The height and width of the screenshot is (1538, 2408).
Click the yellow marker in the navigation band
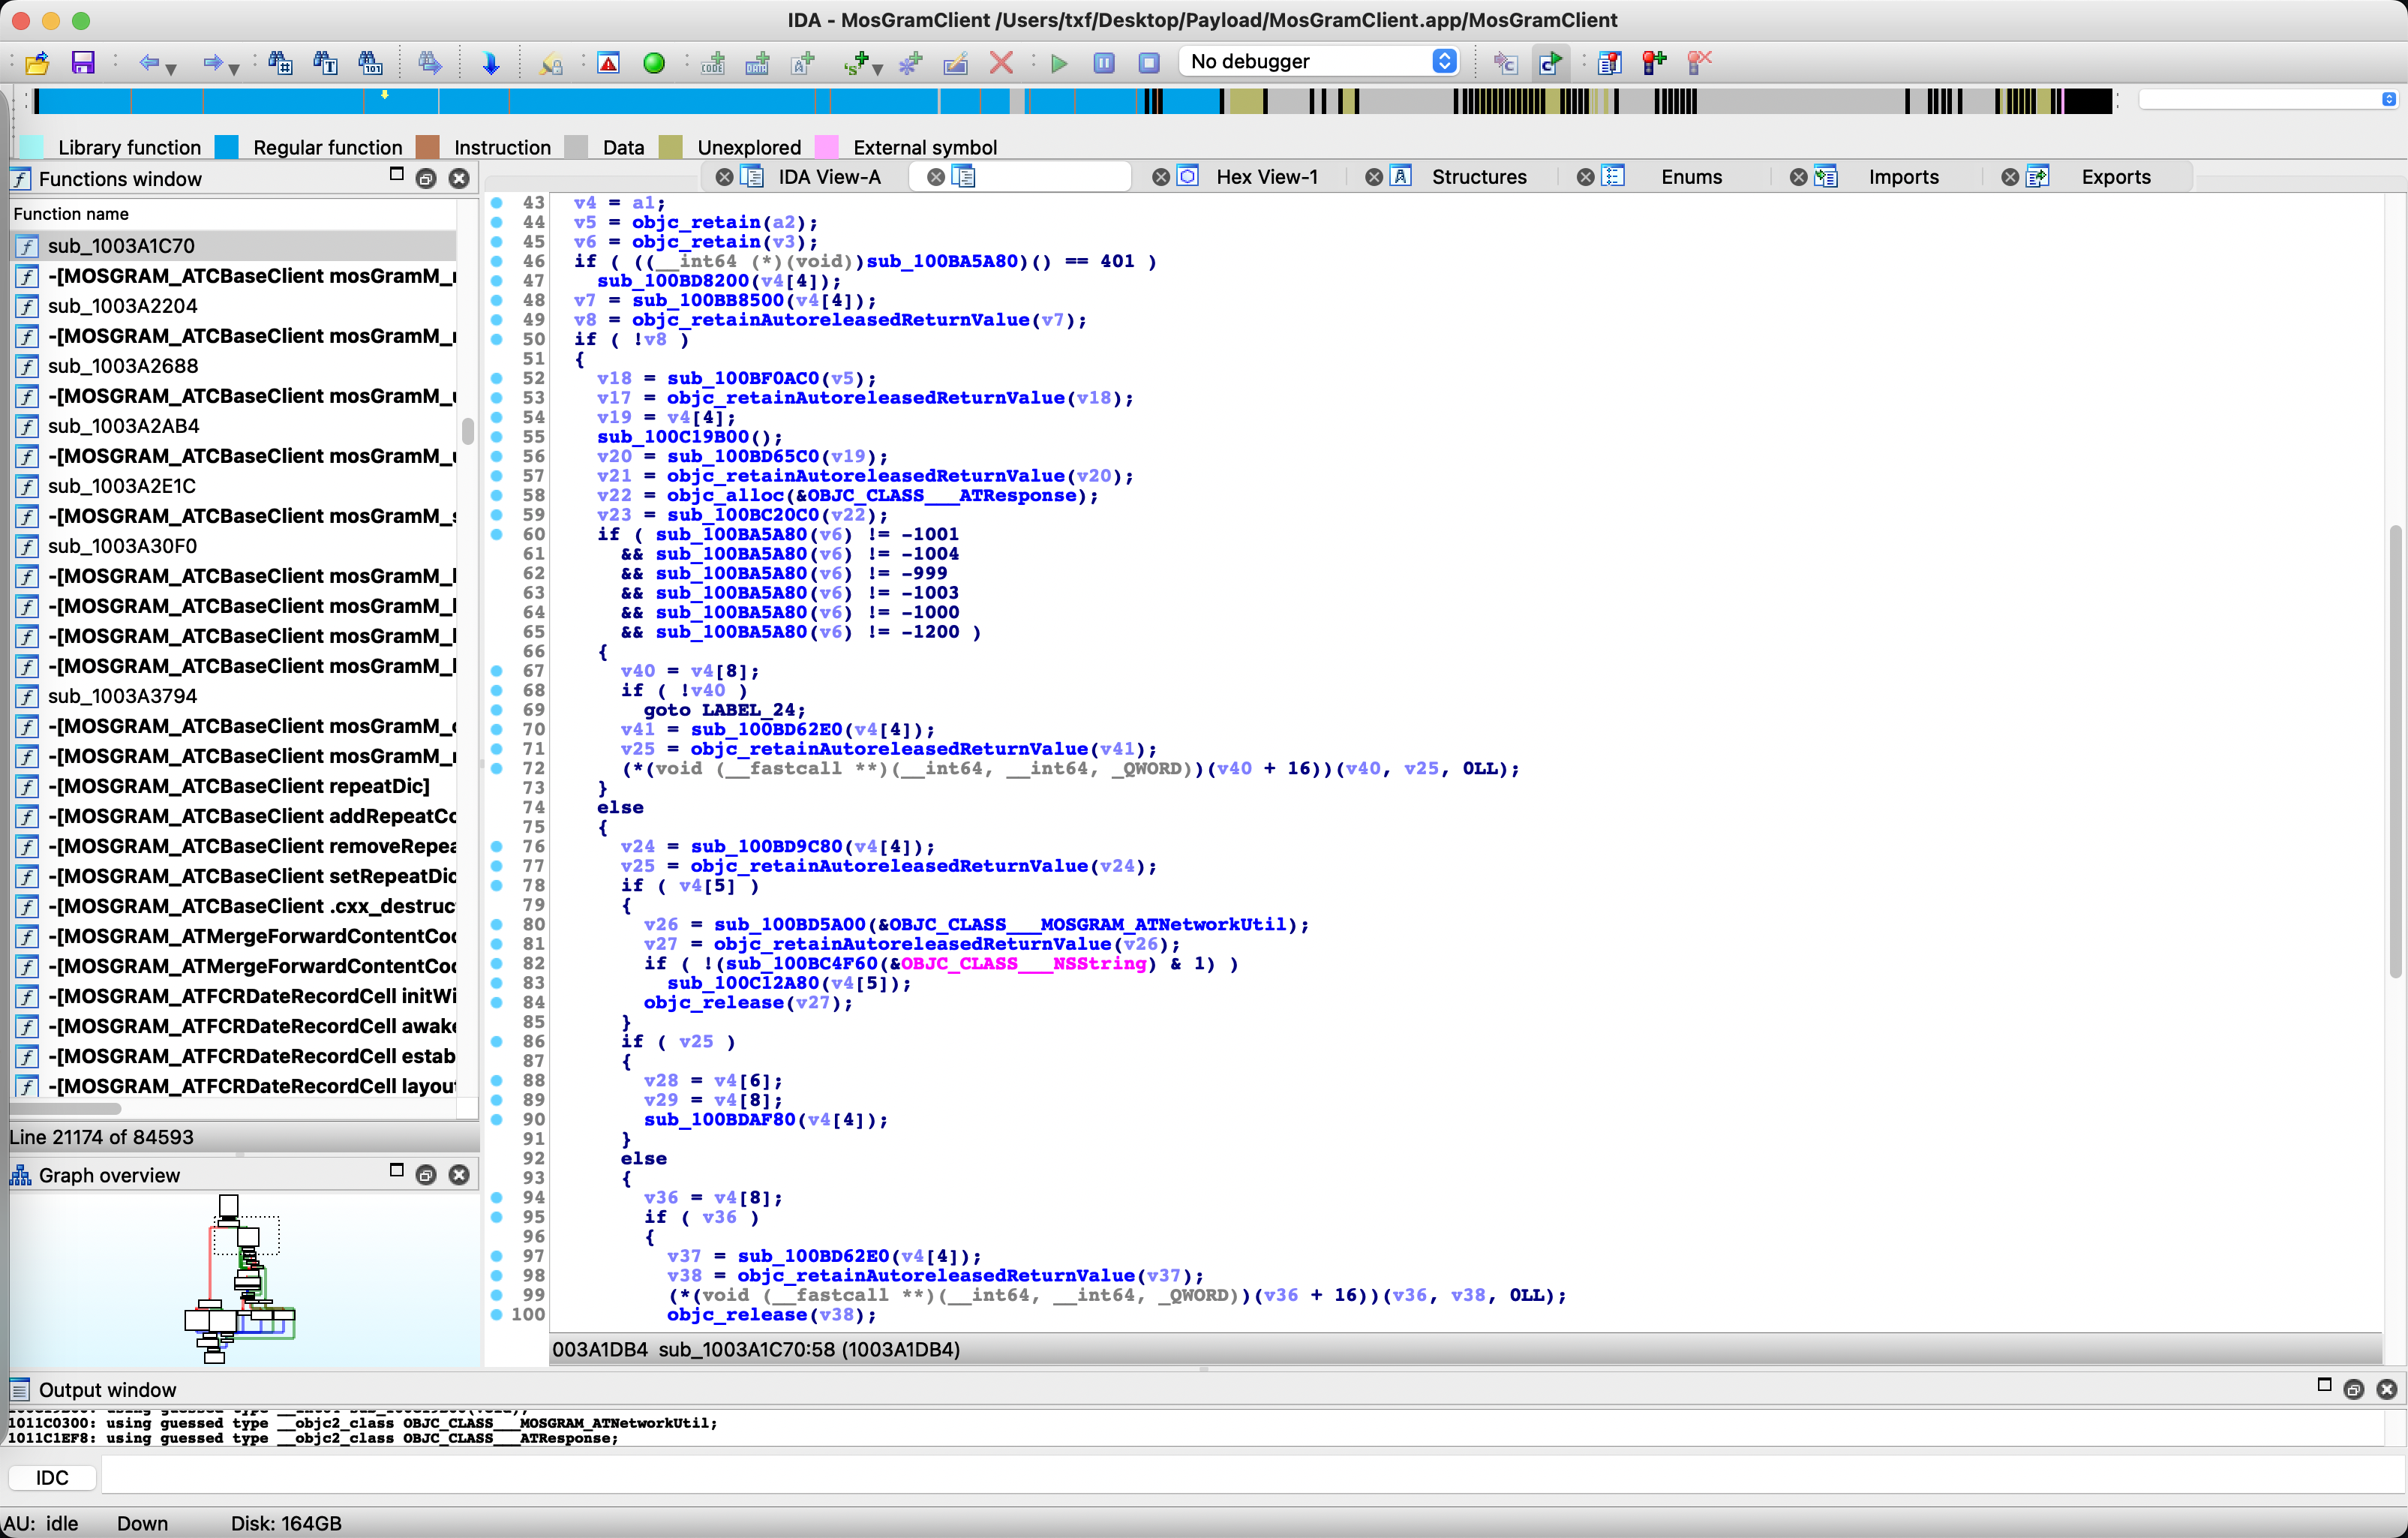coord(385,95)
